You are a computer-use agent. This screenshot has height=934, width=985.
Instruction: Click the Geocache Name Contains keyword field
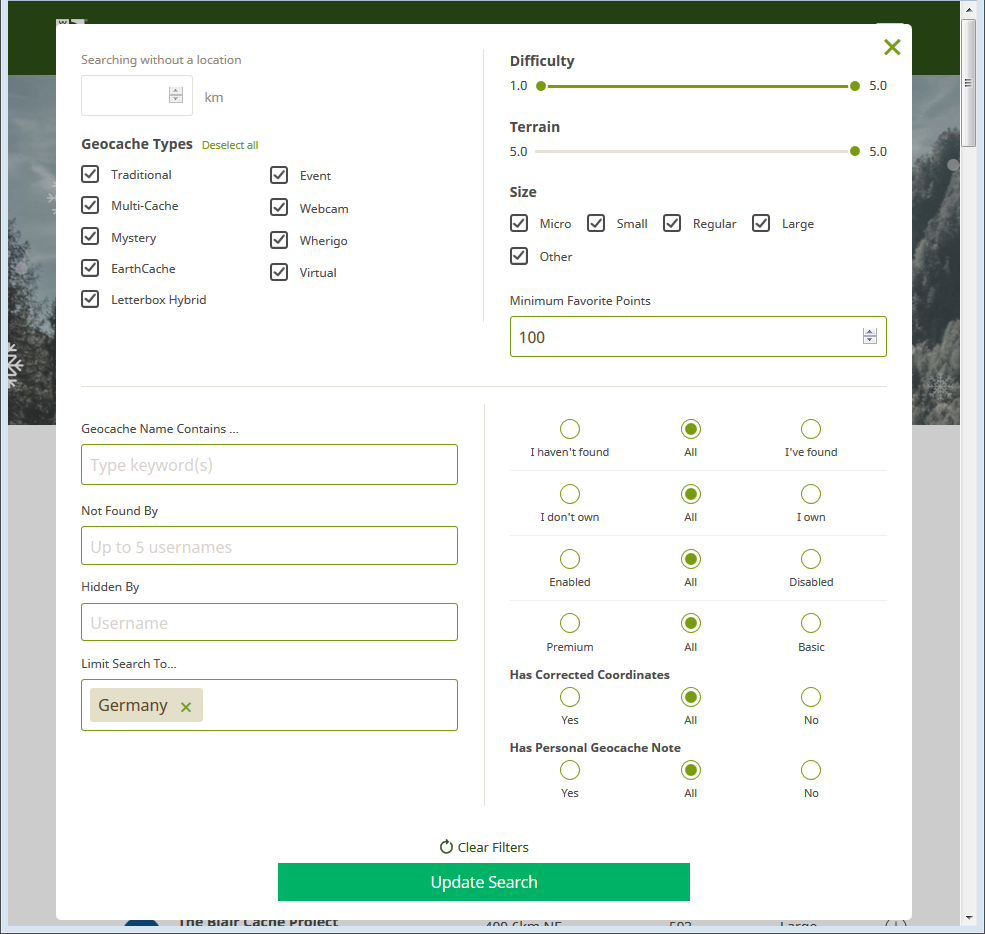pyautogui.click(x=269, y=465)
